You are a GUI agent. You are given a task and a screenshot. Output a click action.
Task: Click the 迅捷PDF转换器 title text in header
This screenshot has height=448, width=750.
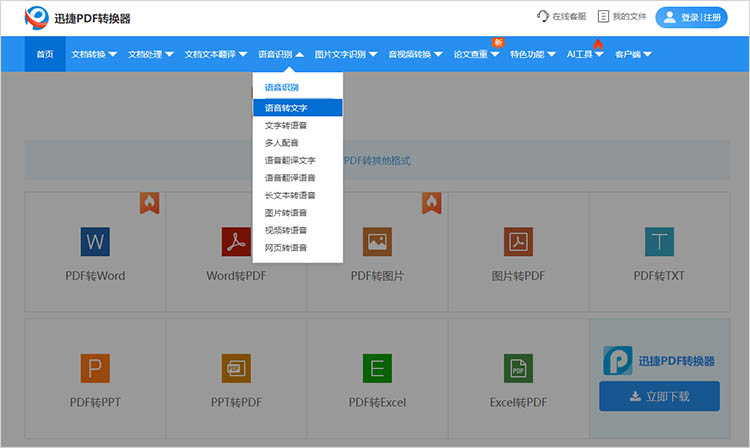click(x=92, y=18)
